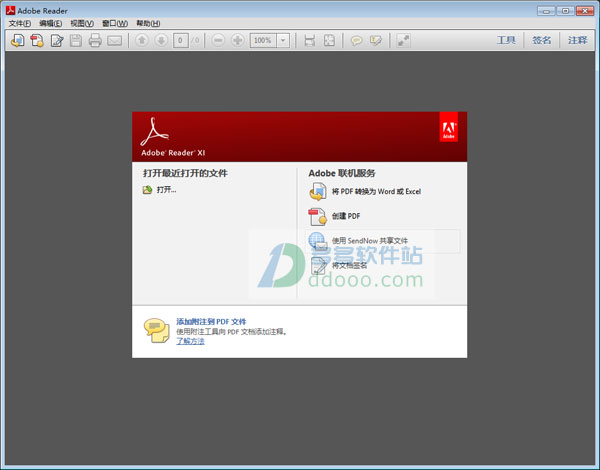Click the send email envelope icon
Screen dimensions: 600x470
114,41
